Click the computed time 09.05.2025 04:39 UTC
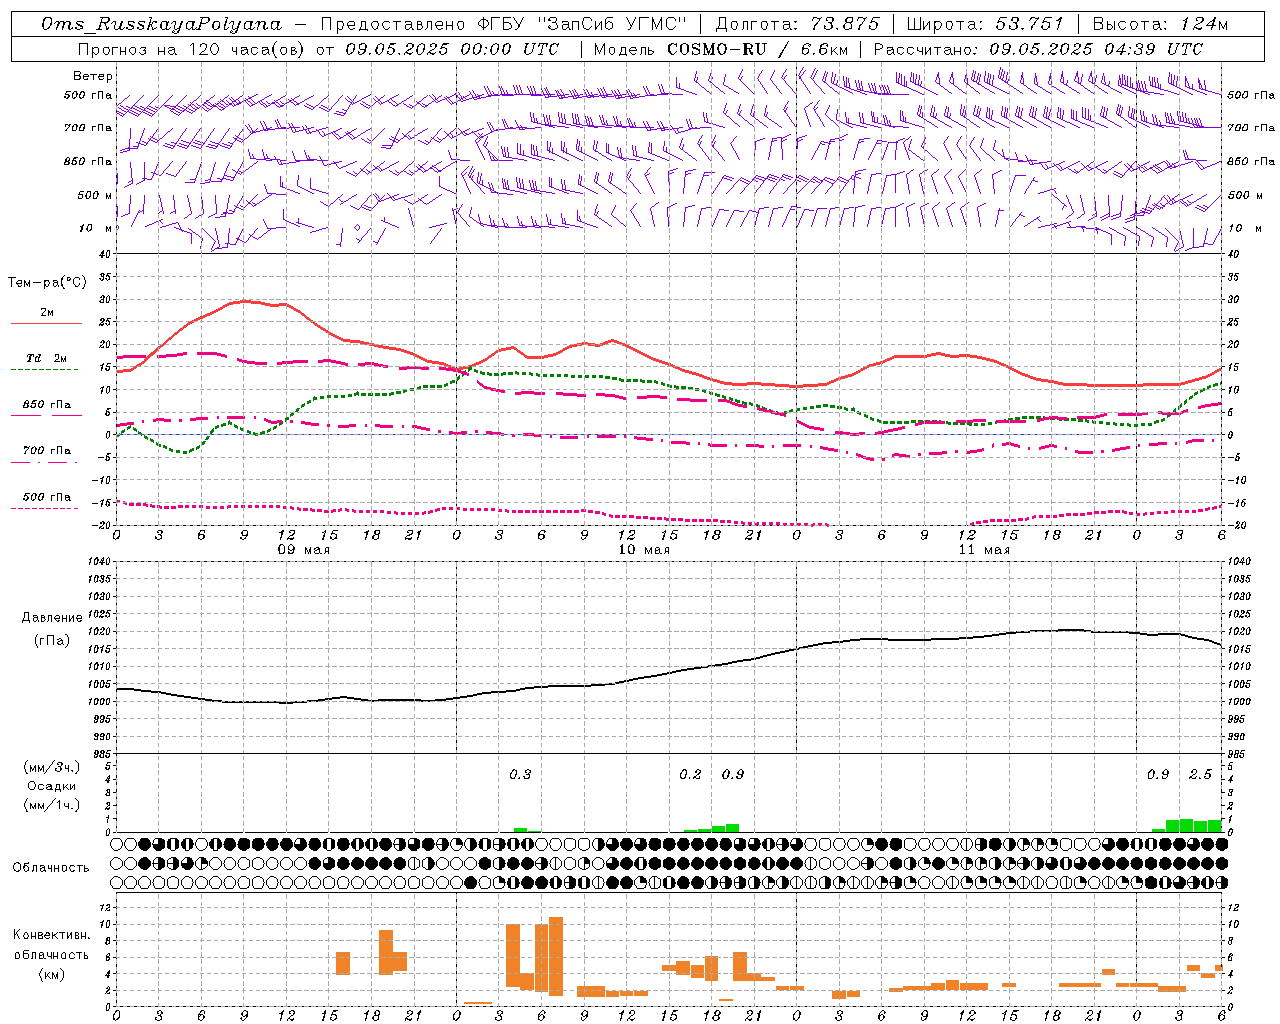This screenshot has width=1280, height=1024. [1096, 49]
